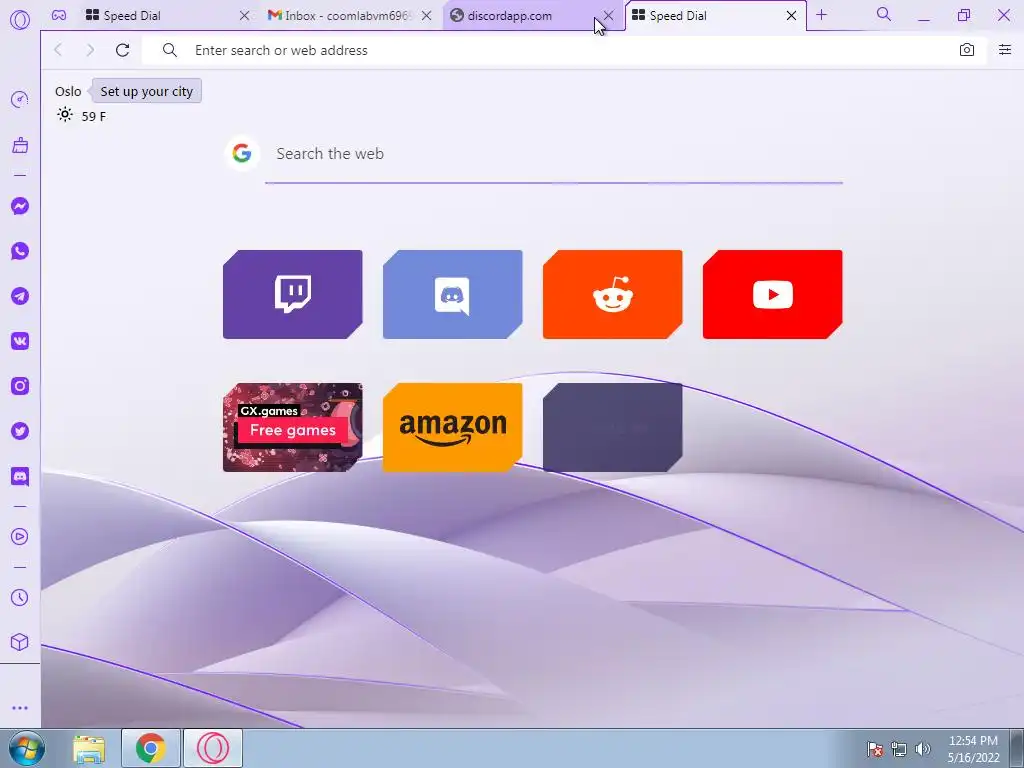Open the Amazon speed dial tile

point(453,428)
